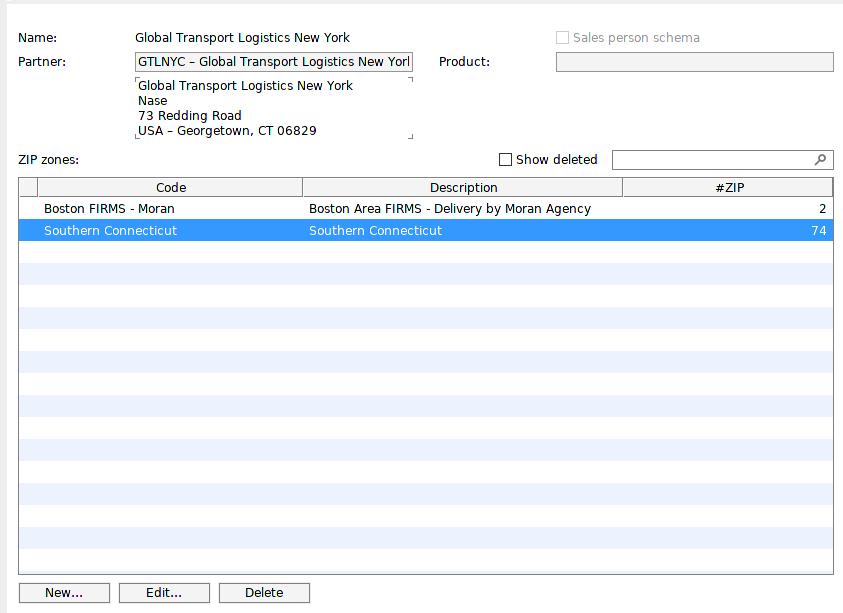Select the Boston FIRMS - Moran row
This screenshot has height=613, width=843.
pyautogui.click(x=426, y=209)
